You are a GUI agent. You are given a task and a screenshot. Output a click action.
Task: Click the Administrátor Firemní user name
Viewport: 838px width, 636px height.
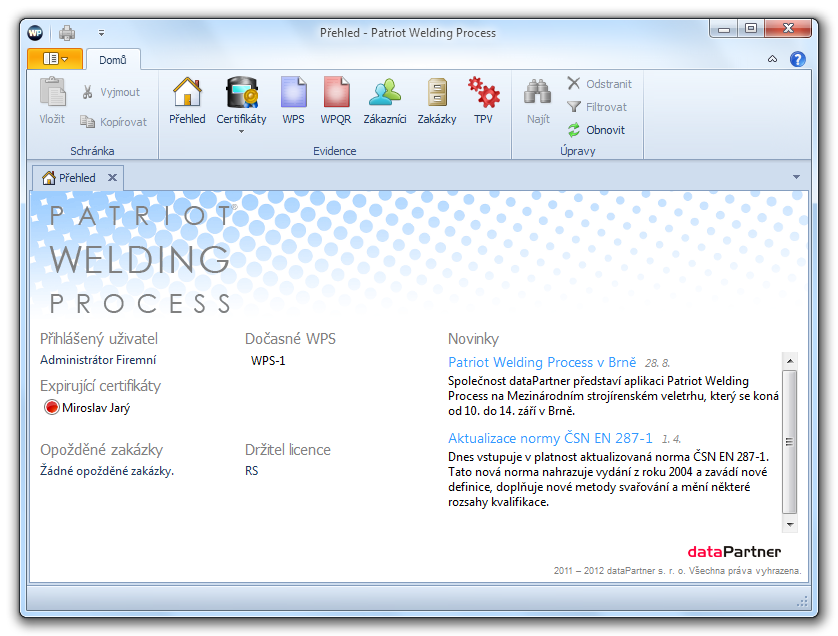[x=98, y=360]
